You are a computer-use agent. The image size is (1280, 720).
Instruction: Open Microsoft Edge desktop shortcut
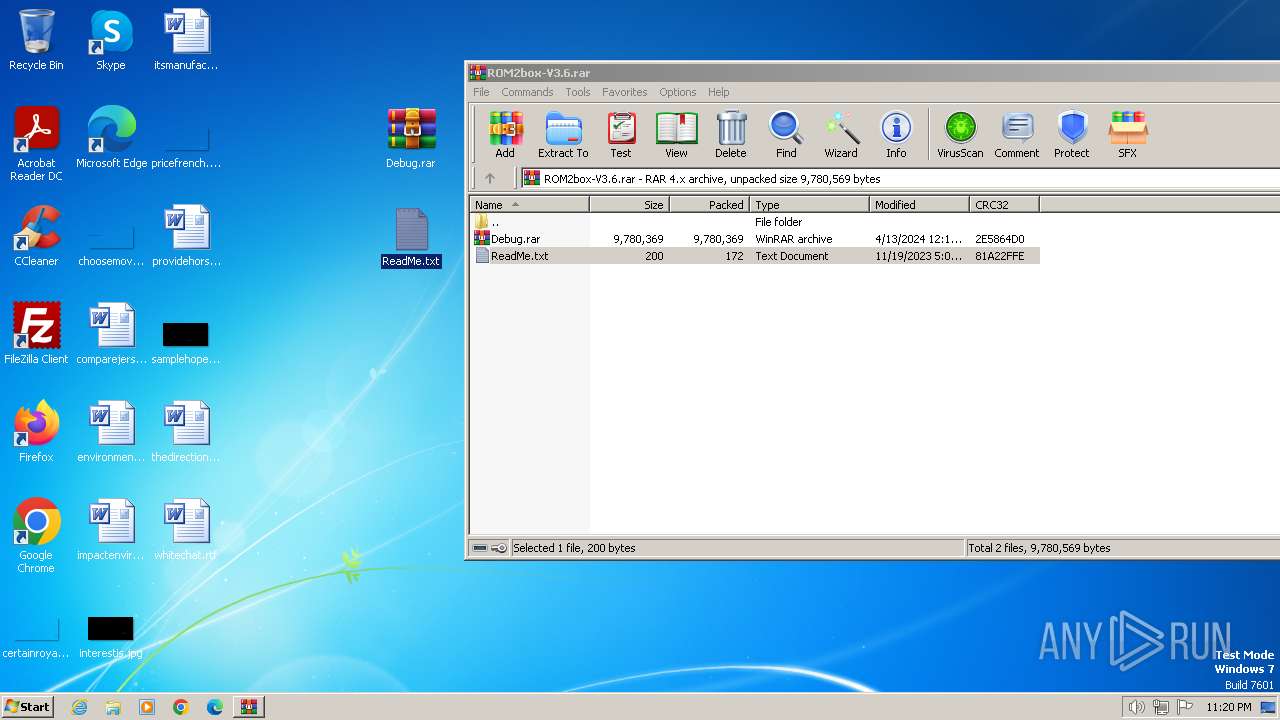click(x=111, y=138)
